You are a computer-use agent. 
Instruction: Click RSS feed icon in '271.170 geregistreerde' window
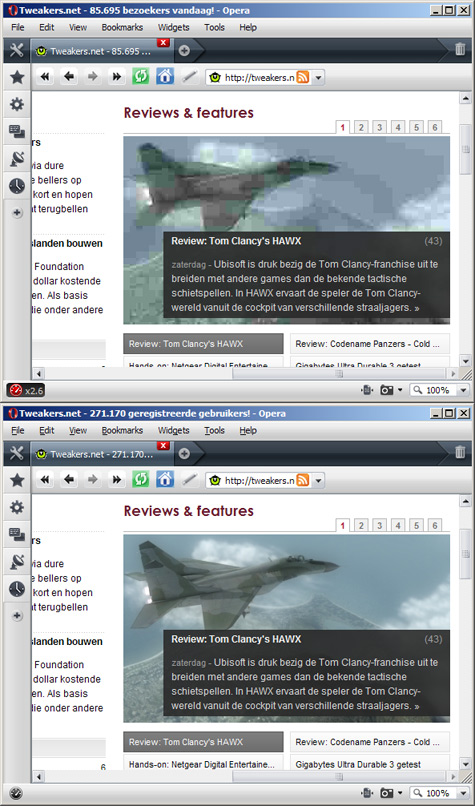(x=303, y=481)
